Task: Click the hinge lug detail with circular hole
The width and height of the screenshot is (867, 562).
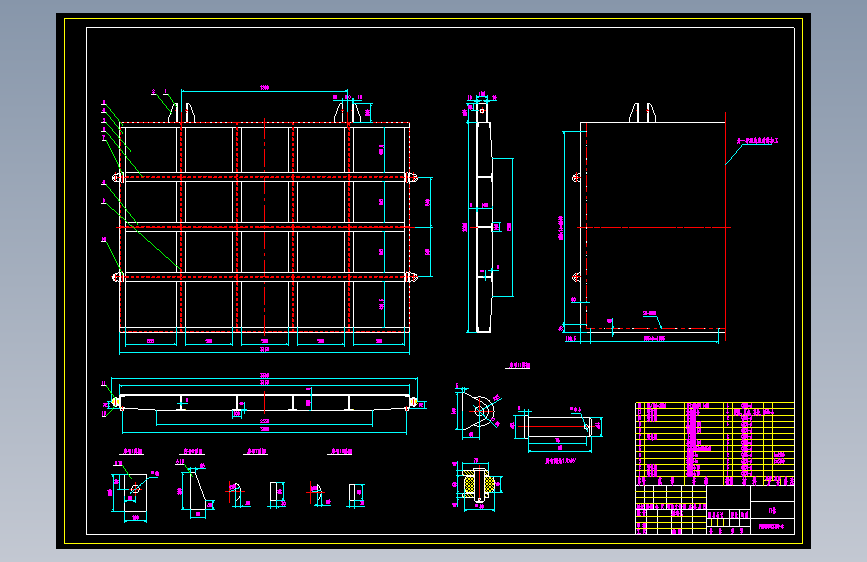Action: [479, 411]
